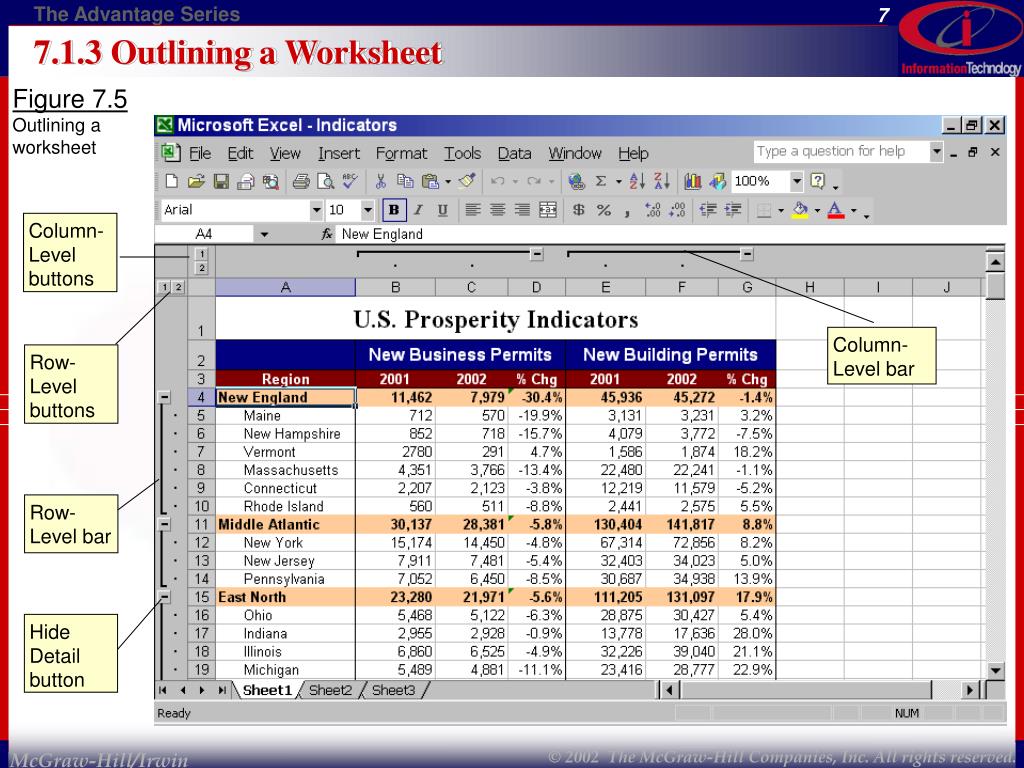The height and width of the screenshot is (768, 1024).
Task: Save the workbook with the floppy disk icon
Action: point(221,182)
